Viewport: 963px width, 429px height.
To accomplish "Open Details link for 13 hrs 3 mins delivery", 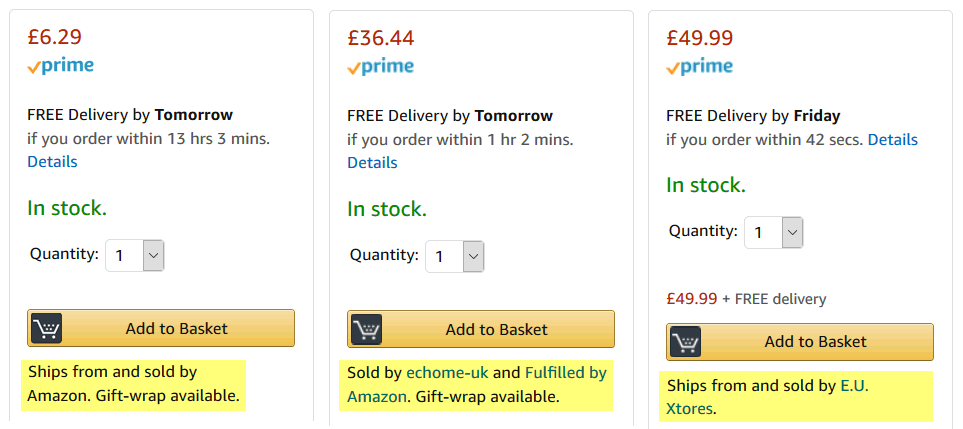I will [52, 162].
